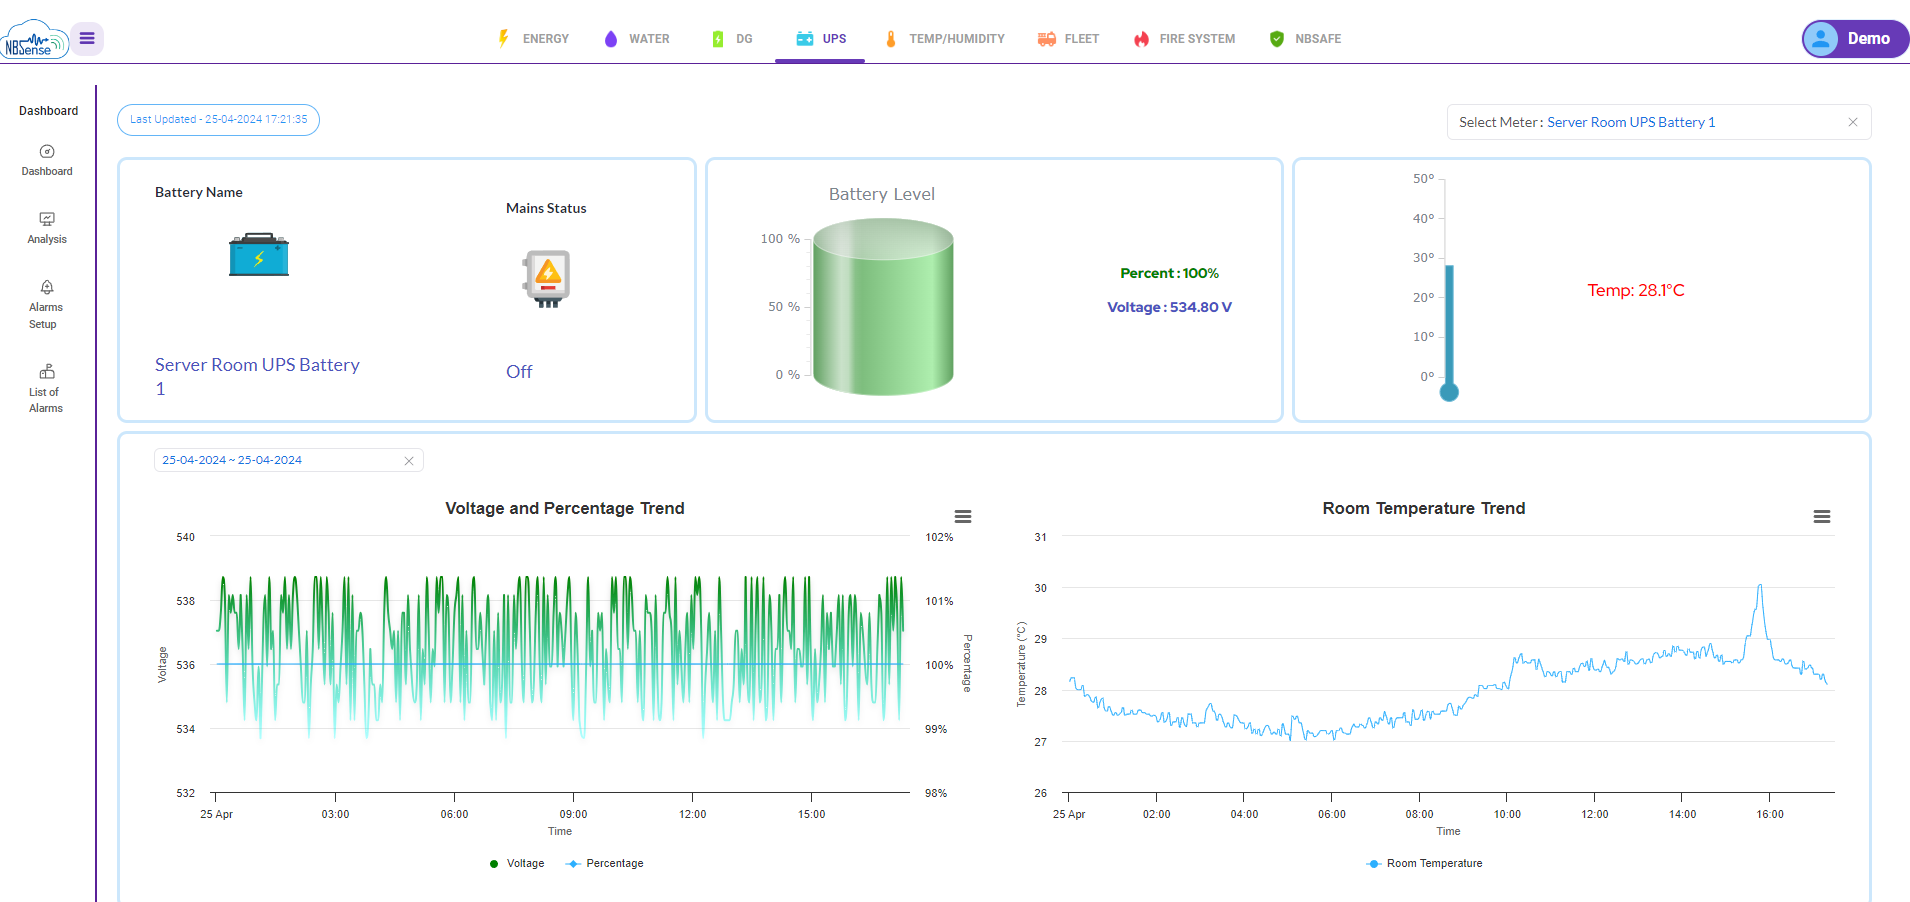Open the ENERGY tab
The image size is (1910, 902).
[533, 39]
